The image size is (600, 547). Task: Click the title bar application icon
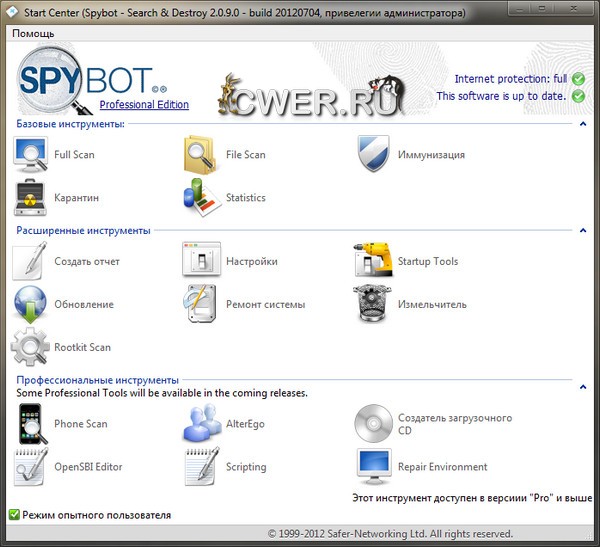(12, 12)
